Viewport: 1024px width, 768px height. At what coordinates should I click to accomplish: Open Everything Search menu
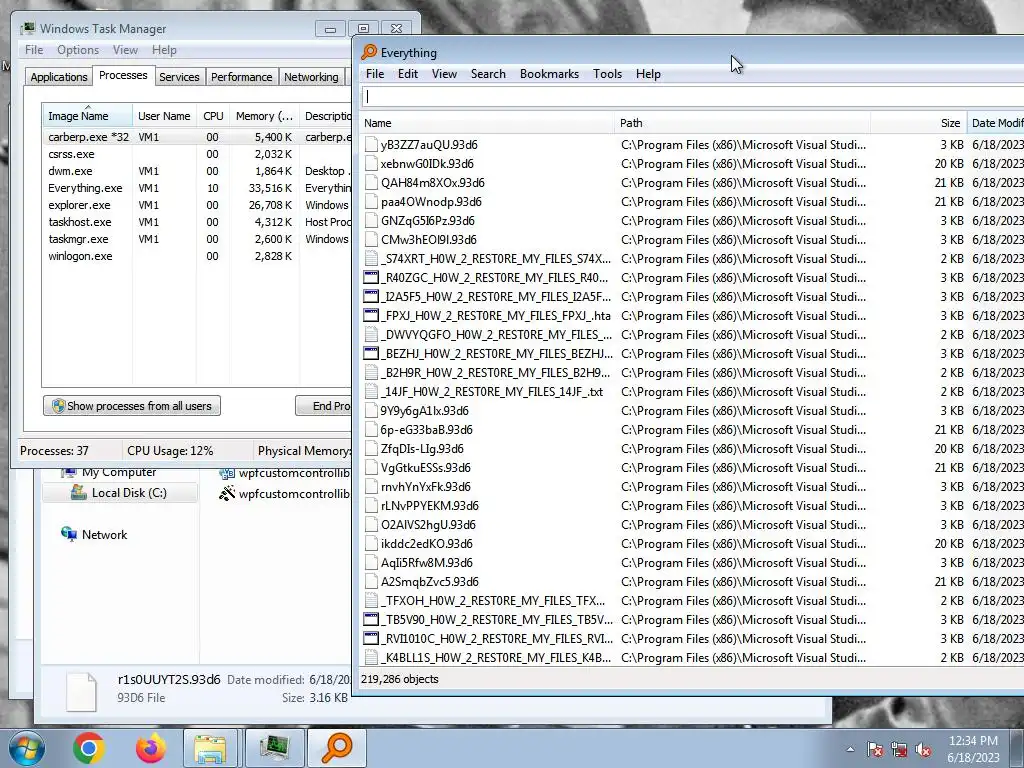(488, 74)
